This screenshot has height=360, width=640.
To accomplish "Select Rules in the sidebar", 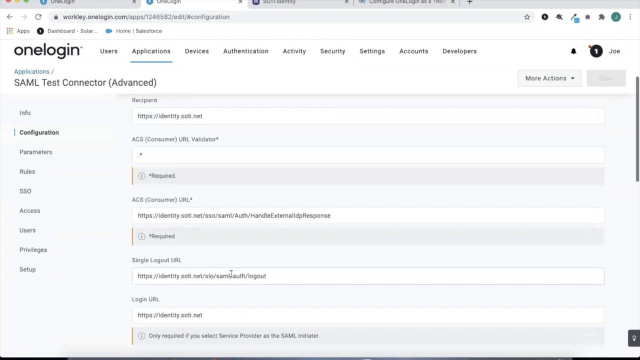I will (27, 171).
